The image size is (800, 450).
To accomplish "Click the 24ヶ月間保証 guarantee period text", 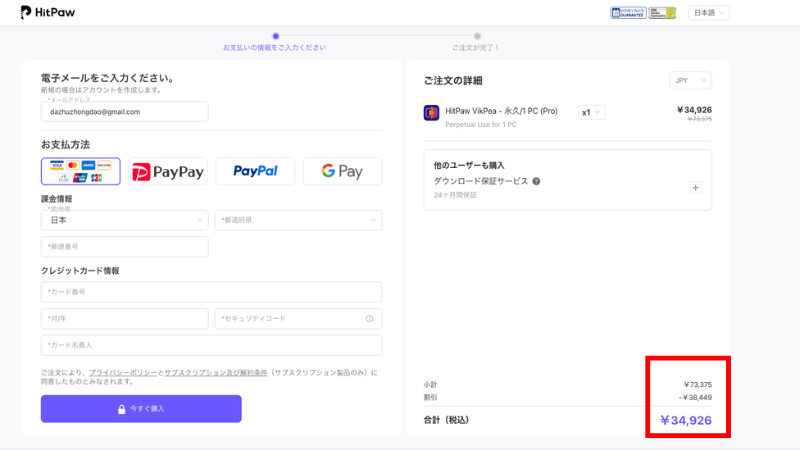I will [455, 195].
